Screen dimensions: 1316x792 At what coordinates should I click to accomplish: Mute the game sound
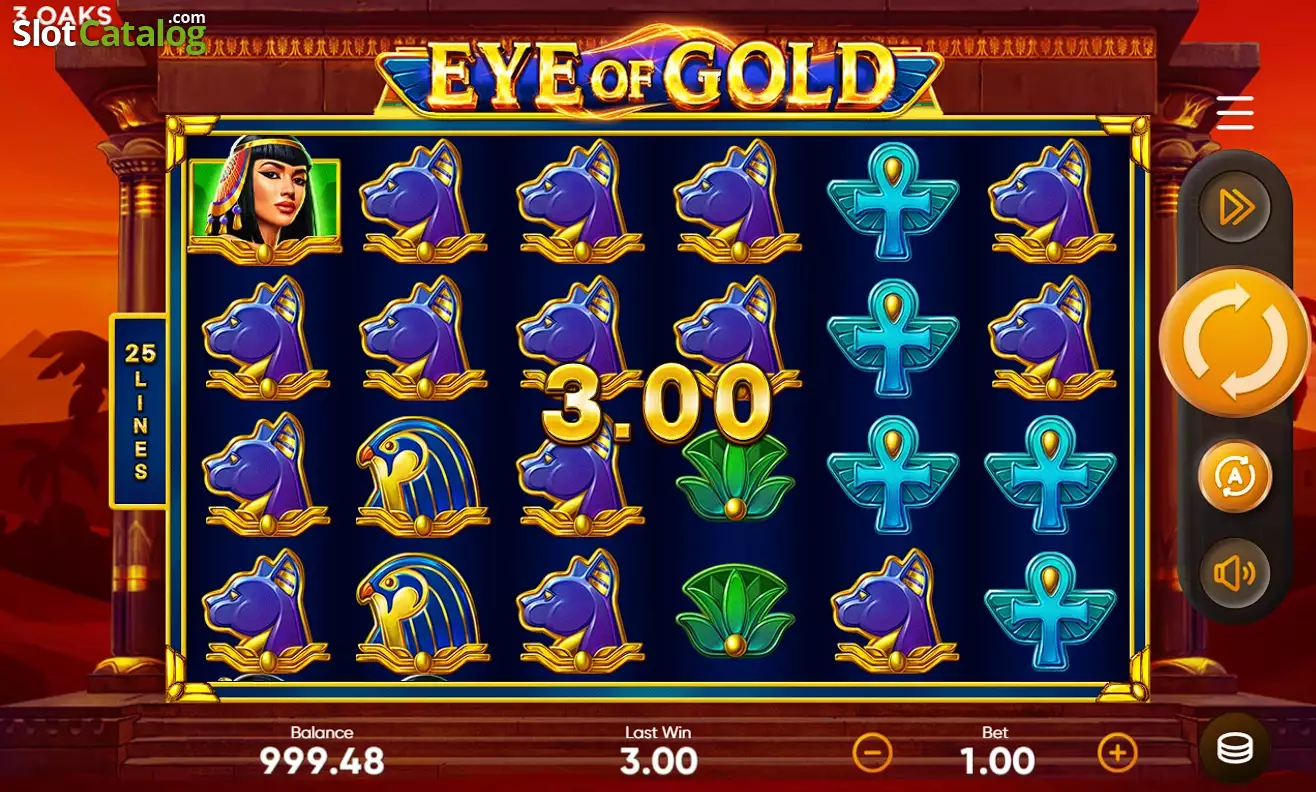[1235, 573]
